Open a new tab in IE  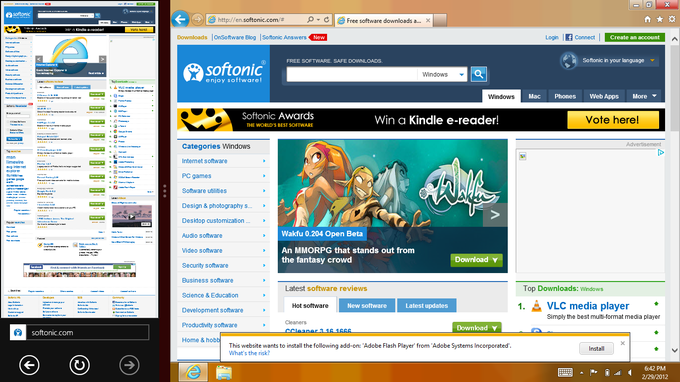pos(440,20)
